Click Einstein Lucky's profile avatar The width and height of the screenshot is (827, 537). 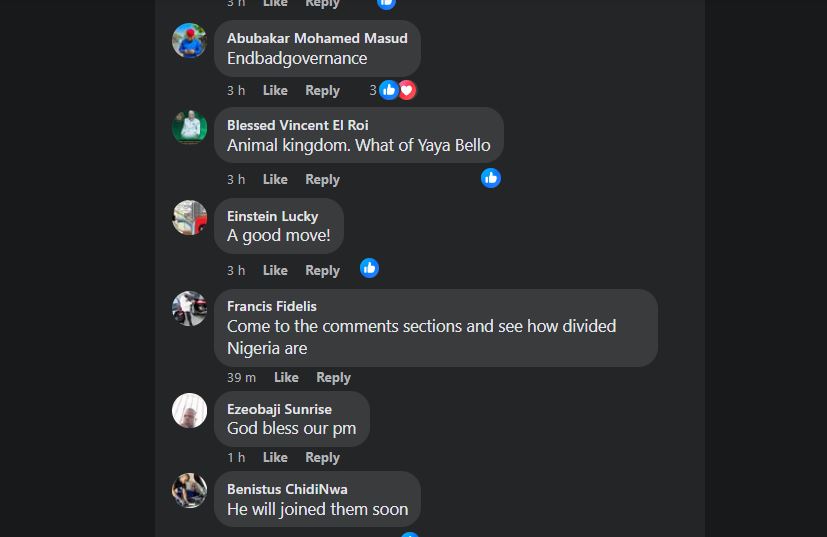pos(189,217)
